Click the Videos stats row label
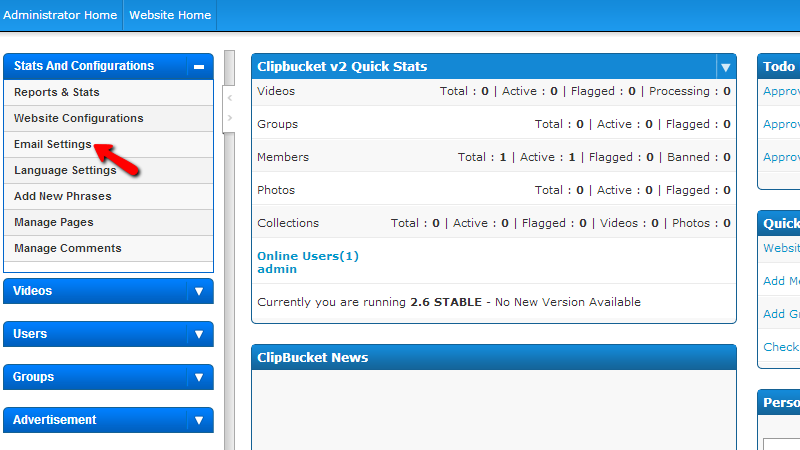This screenshot has width=800, height=450. point(276,91)
